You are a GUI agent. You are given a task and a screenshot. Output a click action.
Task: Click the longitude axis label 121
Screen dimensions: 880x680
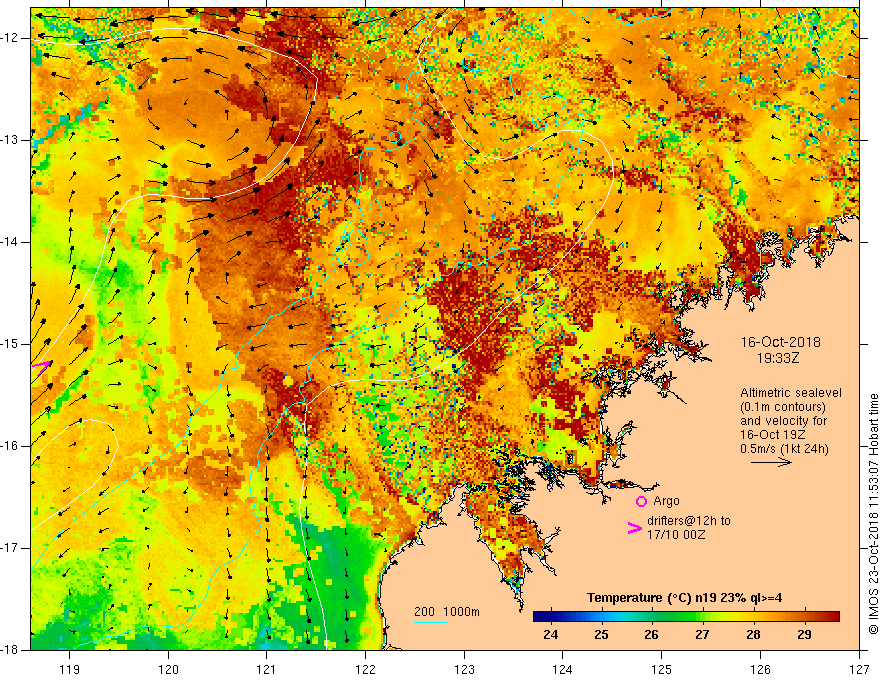(267, 669)
